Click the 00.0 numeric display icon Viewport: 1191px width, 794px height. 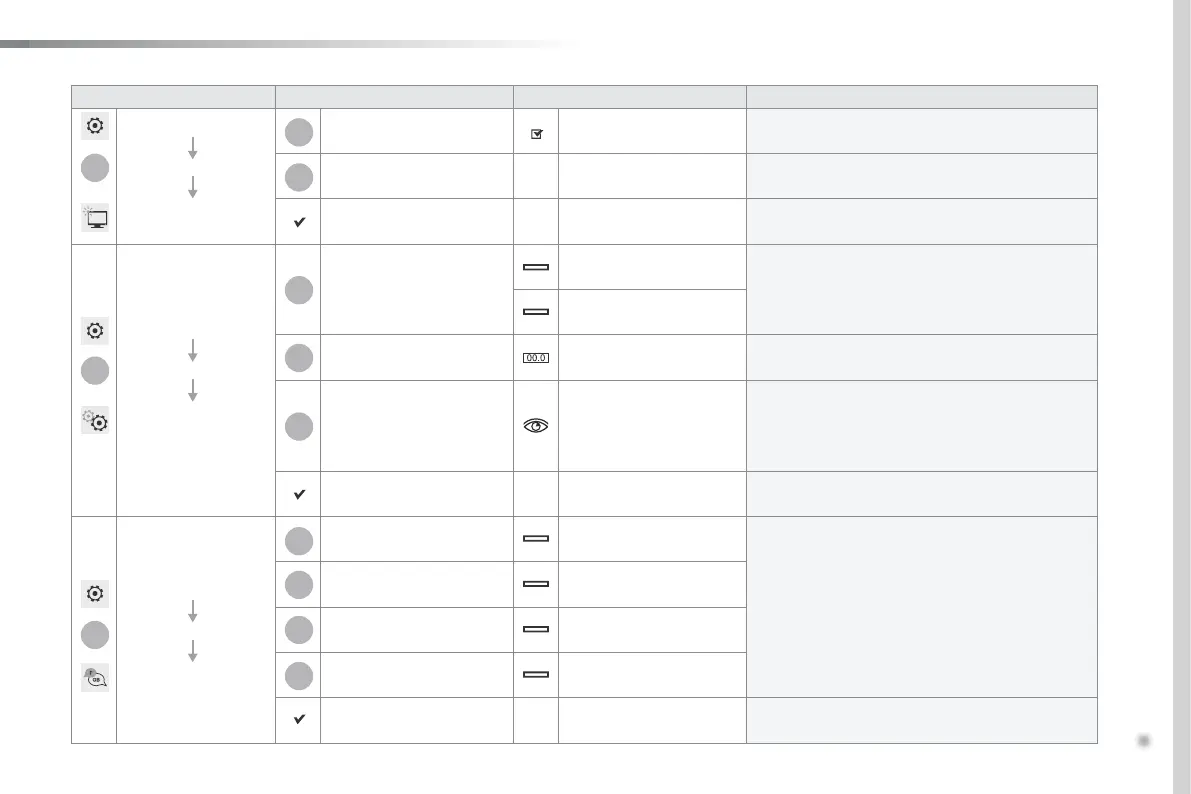[536, 357]
